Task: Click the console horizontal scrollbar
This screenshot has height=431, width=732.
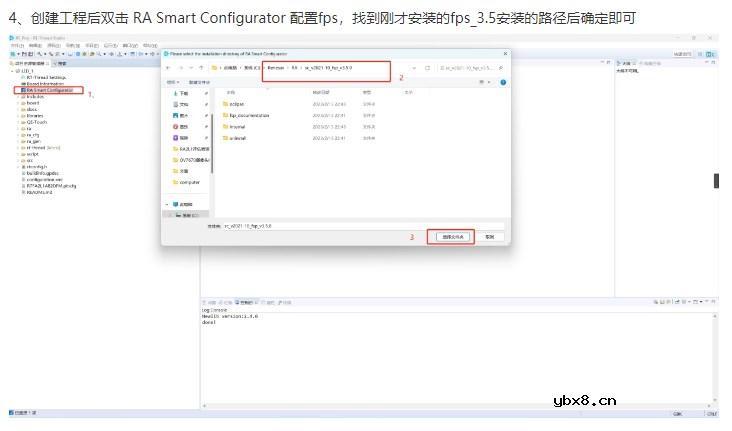Action: [x=457, y=406]
